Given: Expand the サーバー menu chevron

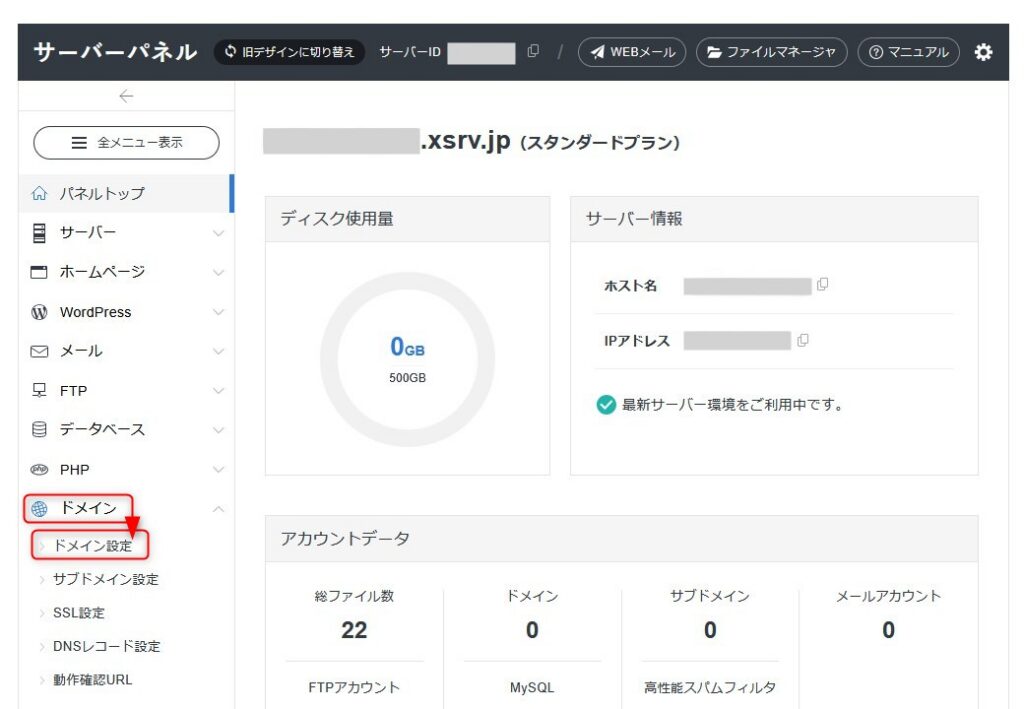Looking at the screenshot, I should coord(218,234).
